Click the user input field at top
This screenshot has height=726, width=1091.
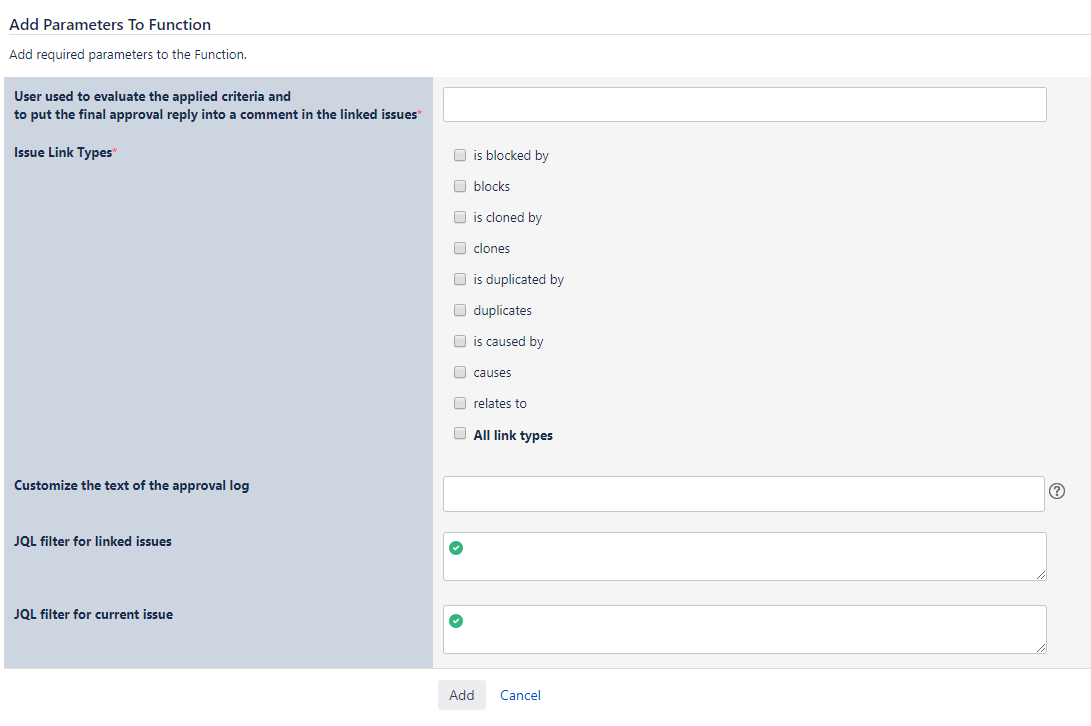tap(744, 104)
